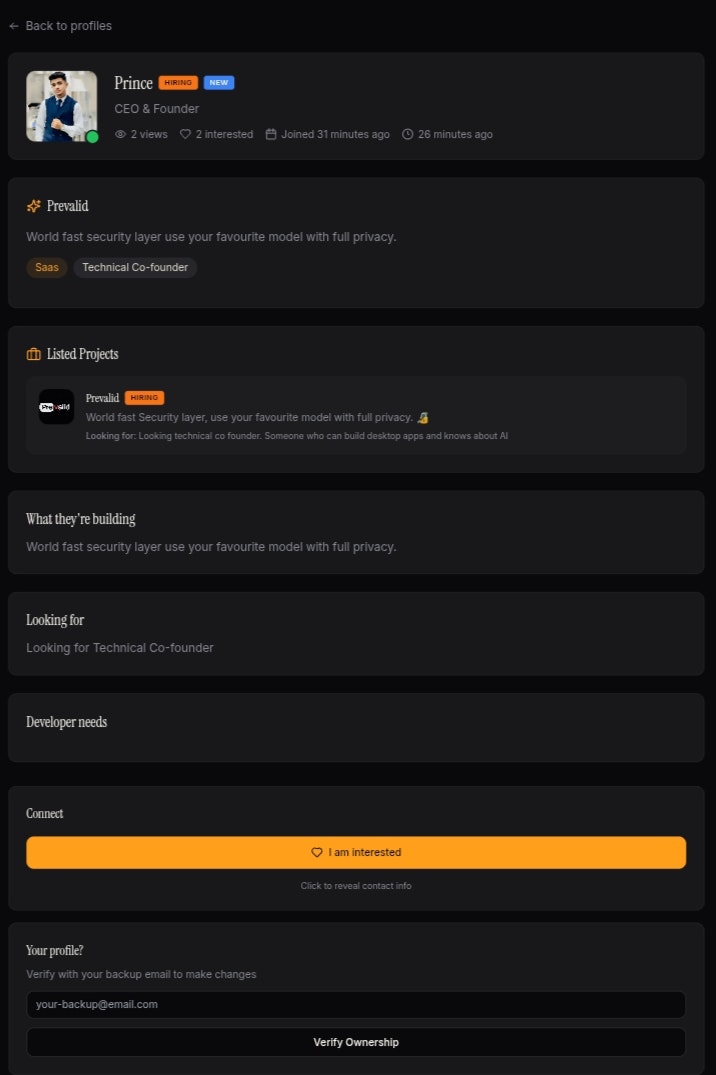Click the Verify Ownership button
716x1075 pixels.
tap(356, 1041)
